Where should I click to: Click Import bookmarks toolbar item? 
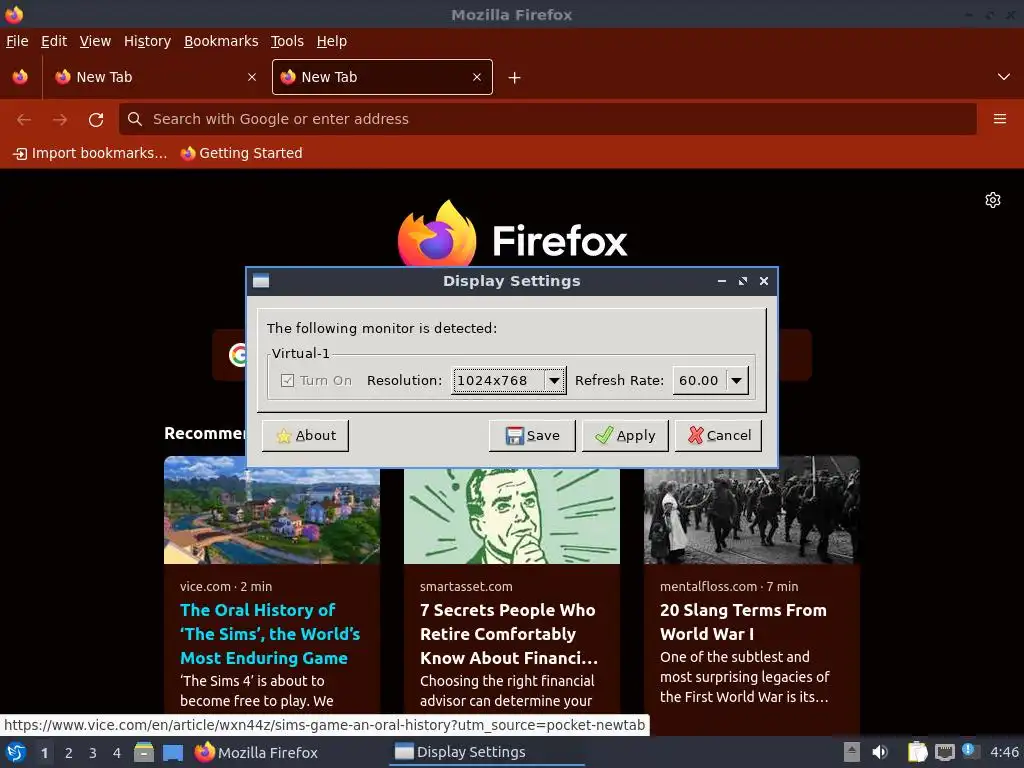90,153
